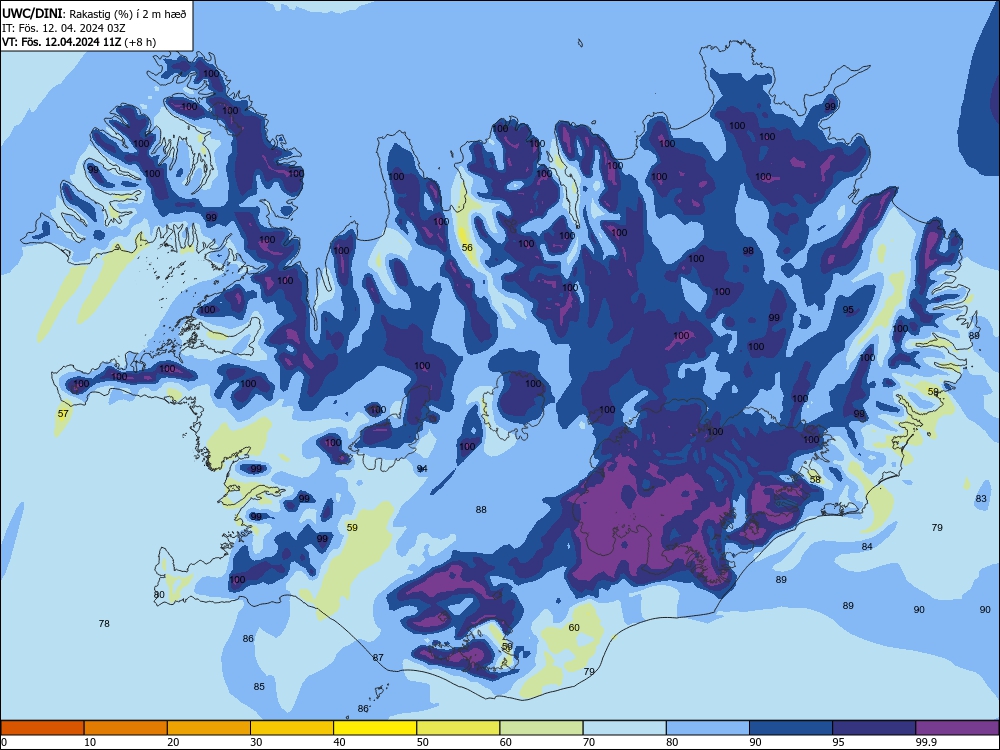The width and height of the screenshot is (1000, 750).
Task: Click the offshore humidity value 83
Action: pyautogui.click(x=981, y=499)
